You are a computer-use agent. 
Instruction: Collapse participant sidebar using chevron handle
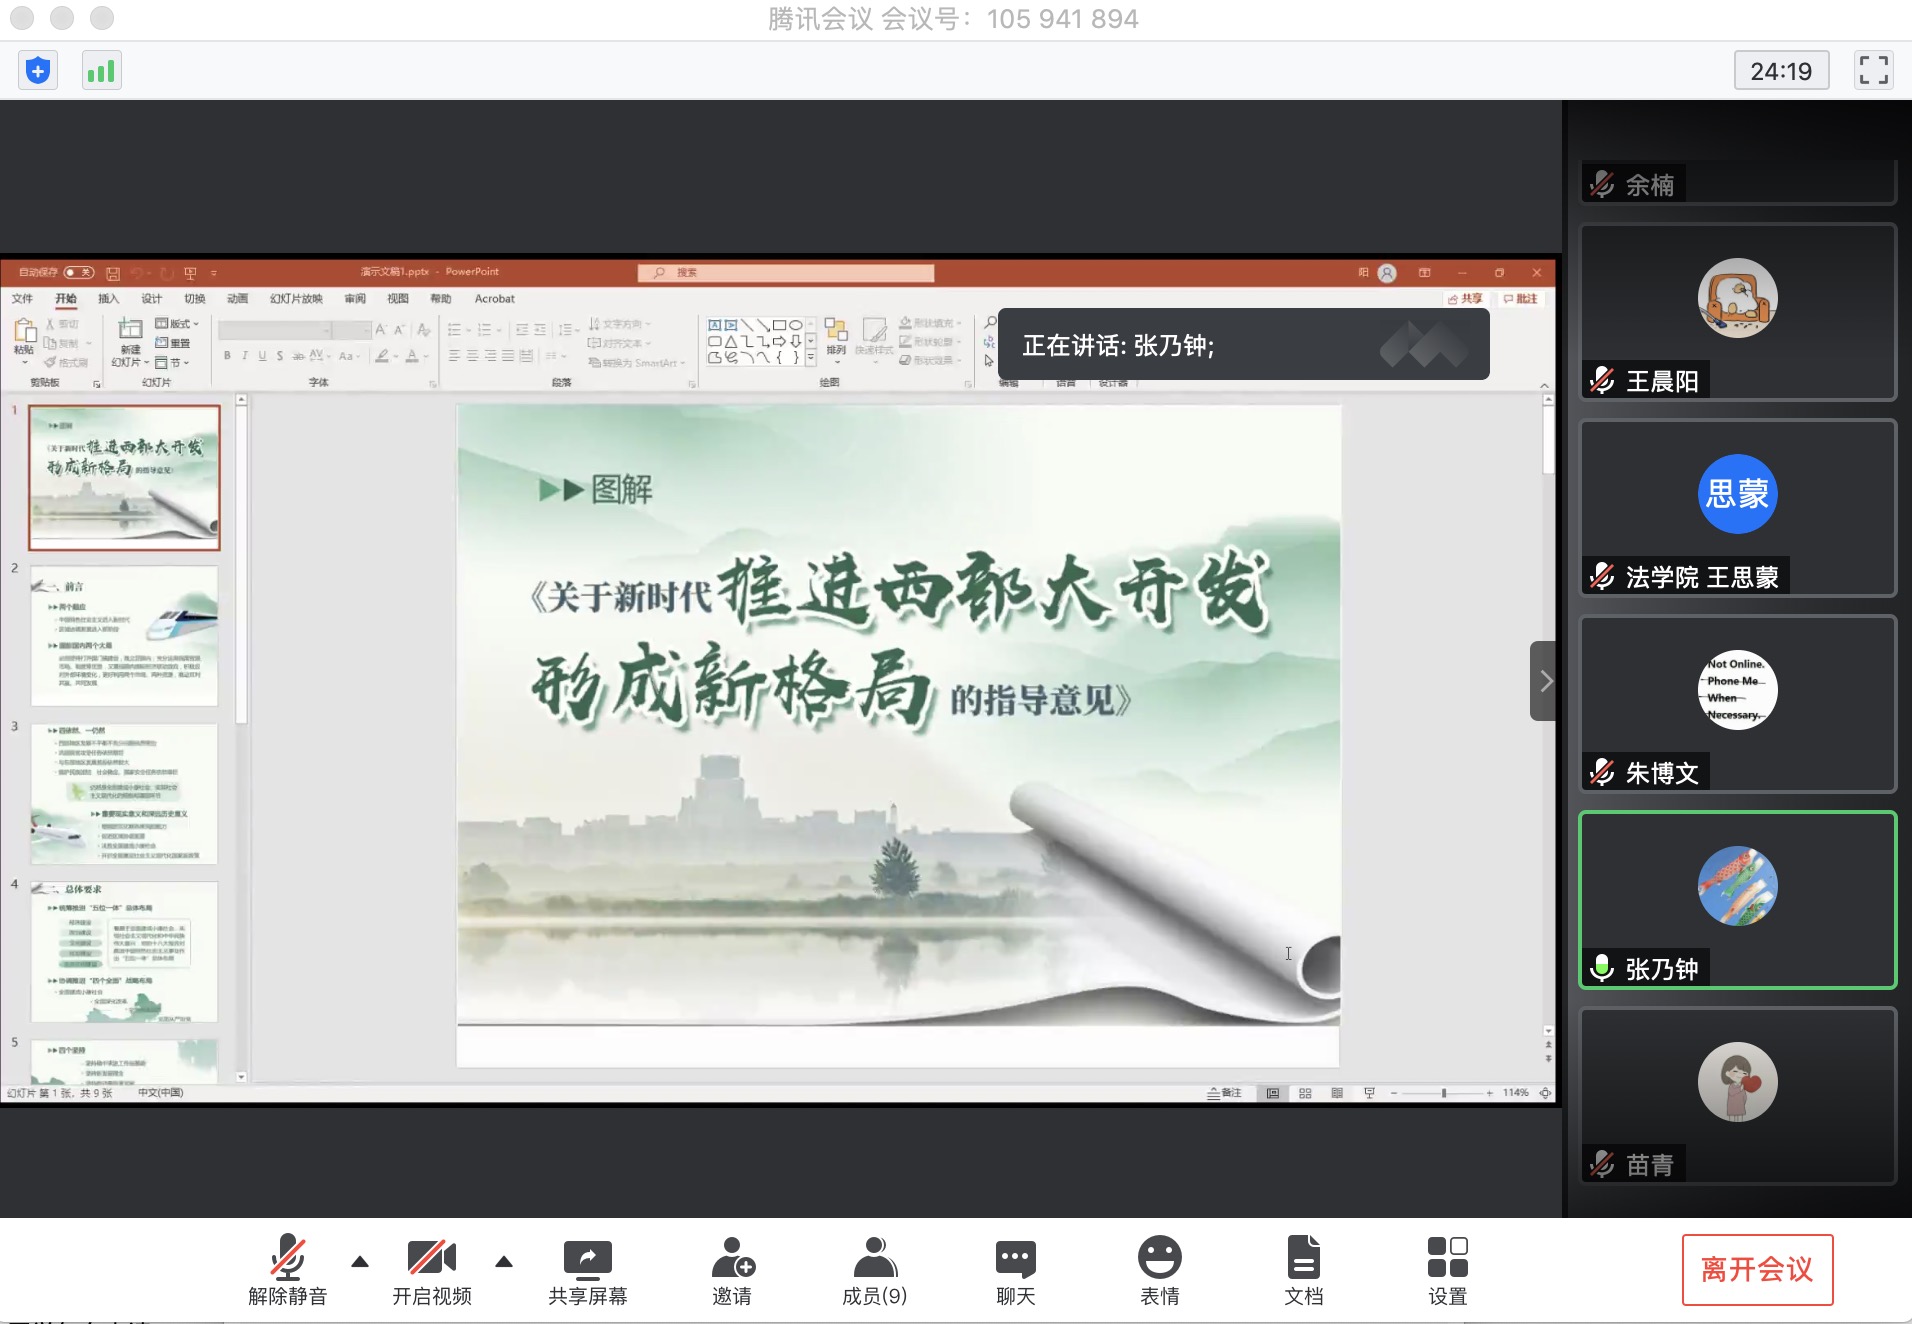point(1545,681)
